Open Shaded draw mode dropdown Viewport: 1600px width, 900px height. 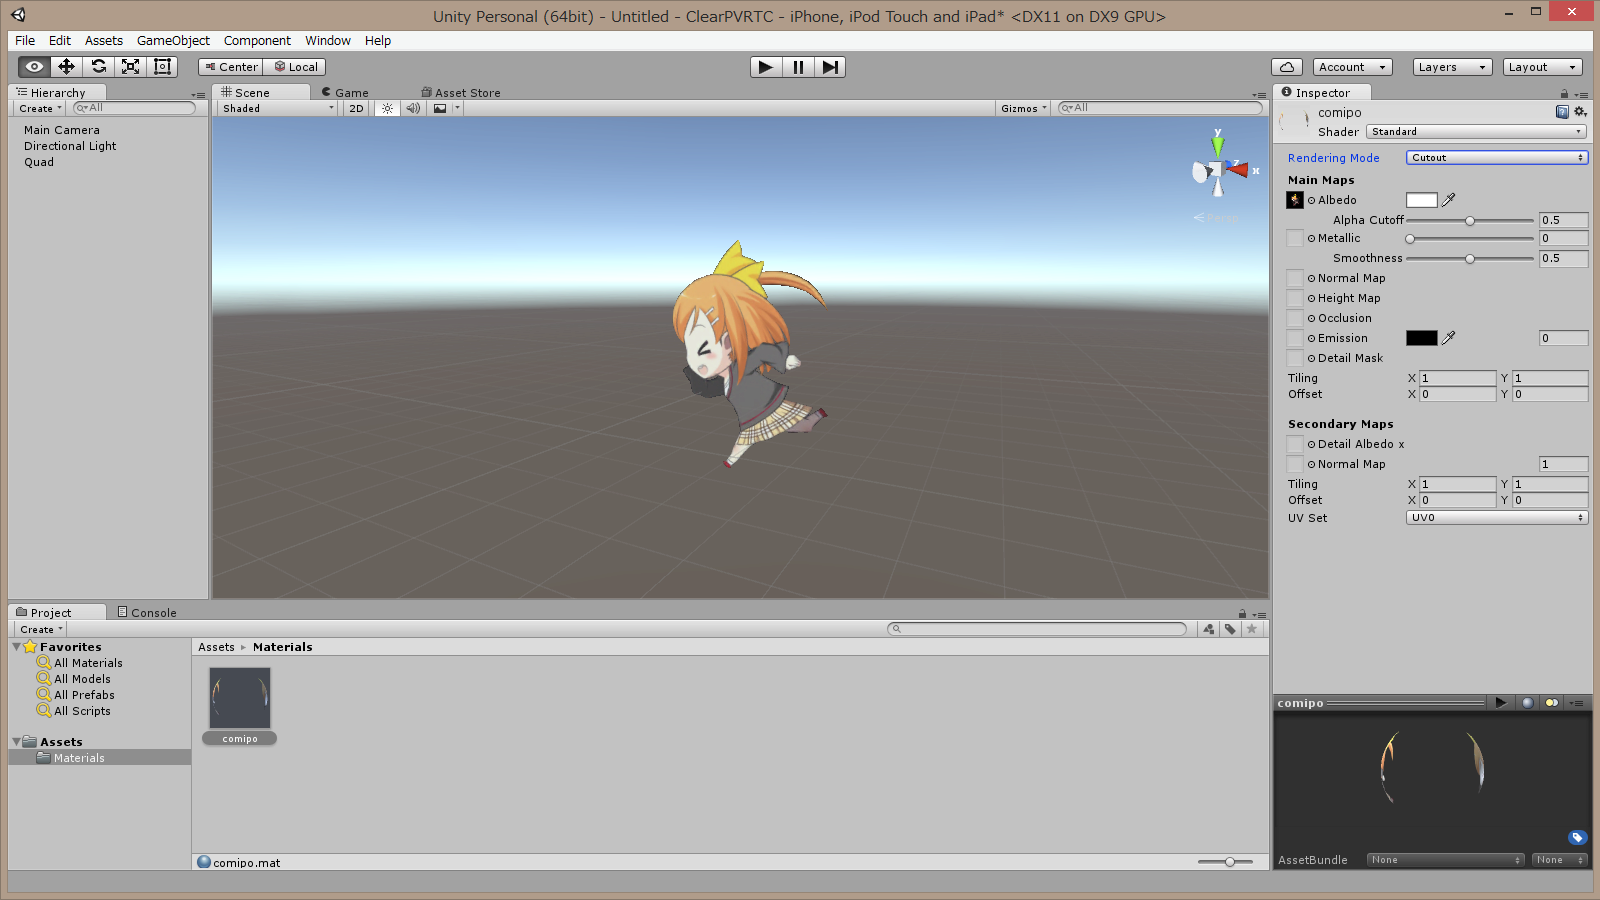277,108
